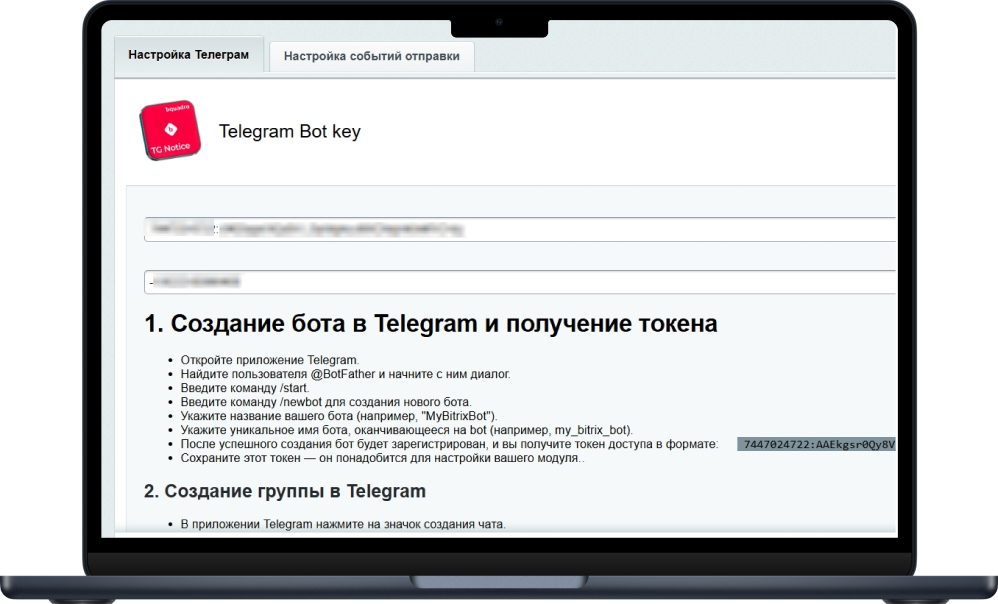The width and height of the screenshot is (998, 604).
Task: Click heading 1. Создание бота в Telegram
Action: [431, 323]
